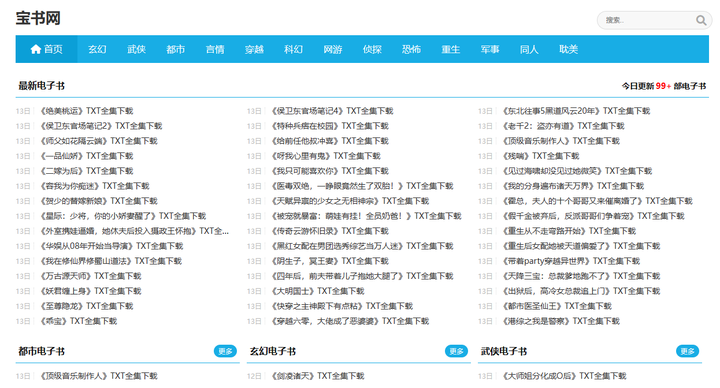Open 《我在修仙界修魔山道法》 download link
The width and height of the screenshot is (720, 388).
(111, 261)
